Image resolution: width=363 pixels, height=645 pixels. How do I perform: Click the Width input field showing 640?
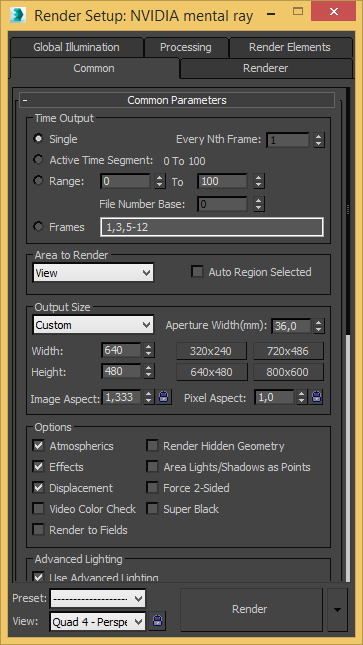point(121,350)
